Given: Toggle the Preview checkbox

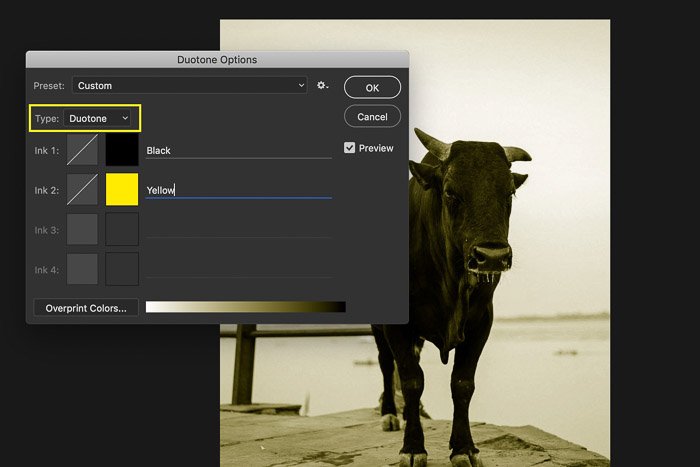Looking at the screenshot, I should pos(350,148).
